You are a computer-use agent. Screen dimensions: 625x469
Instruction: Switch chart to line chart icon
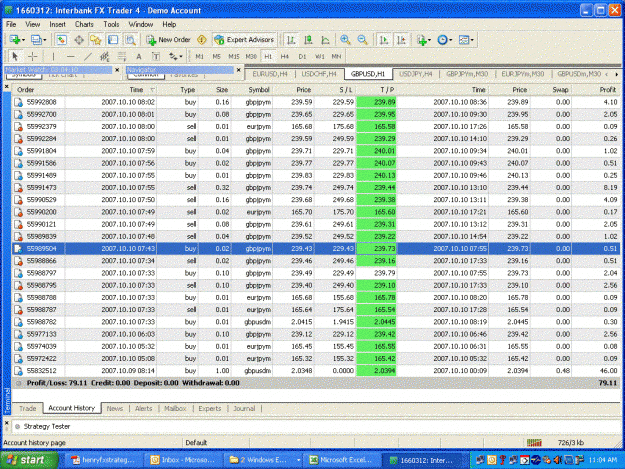click(326, 40)
